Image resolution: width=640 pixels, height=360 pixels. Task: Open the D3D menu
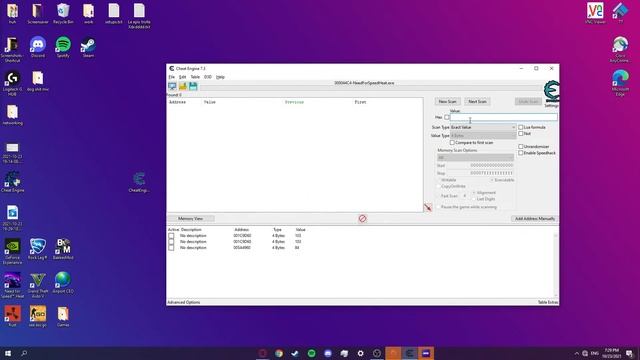coord(208,77)
